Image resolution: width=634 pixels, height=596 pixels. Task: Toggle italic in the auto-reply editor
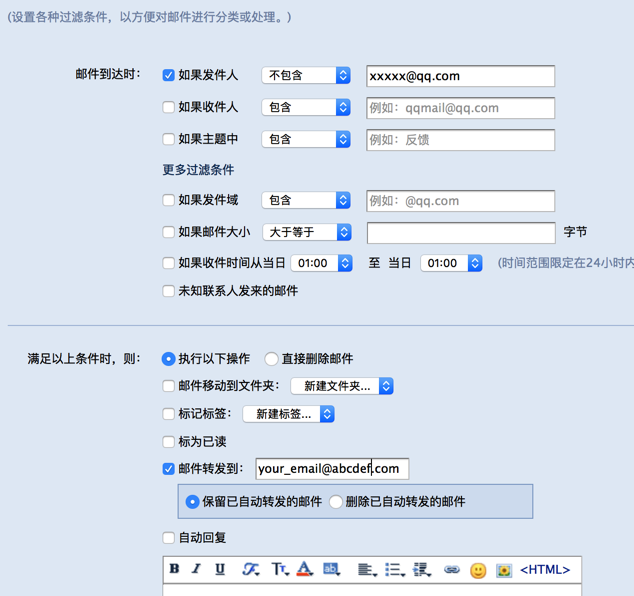(197, 569)
